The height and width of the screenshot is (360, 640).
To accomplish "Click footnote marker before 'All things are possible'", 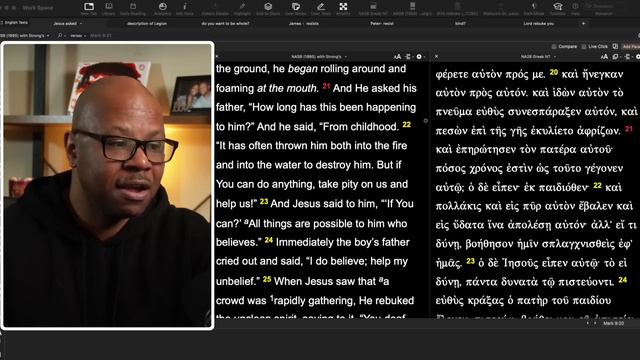I will [x=247, y=222].
